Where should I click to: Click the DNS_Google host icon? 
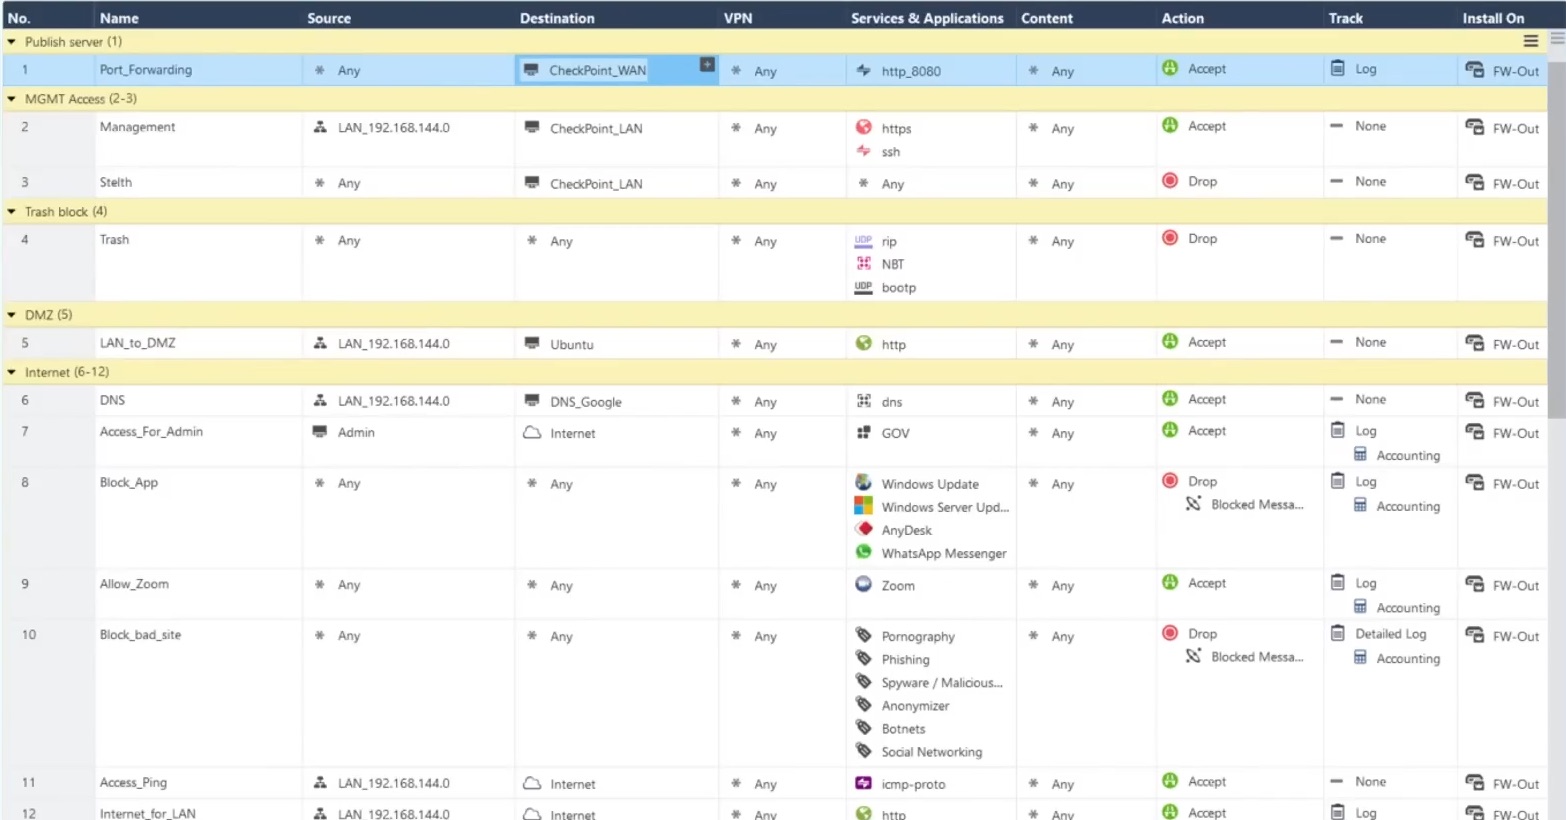click(532, 400)
